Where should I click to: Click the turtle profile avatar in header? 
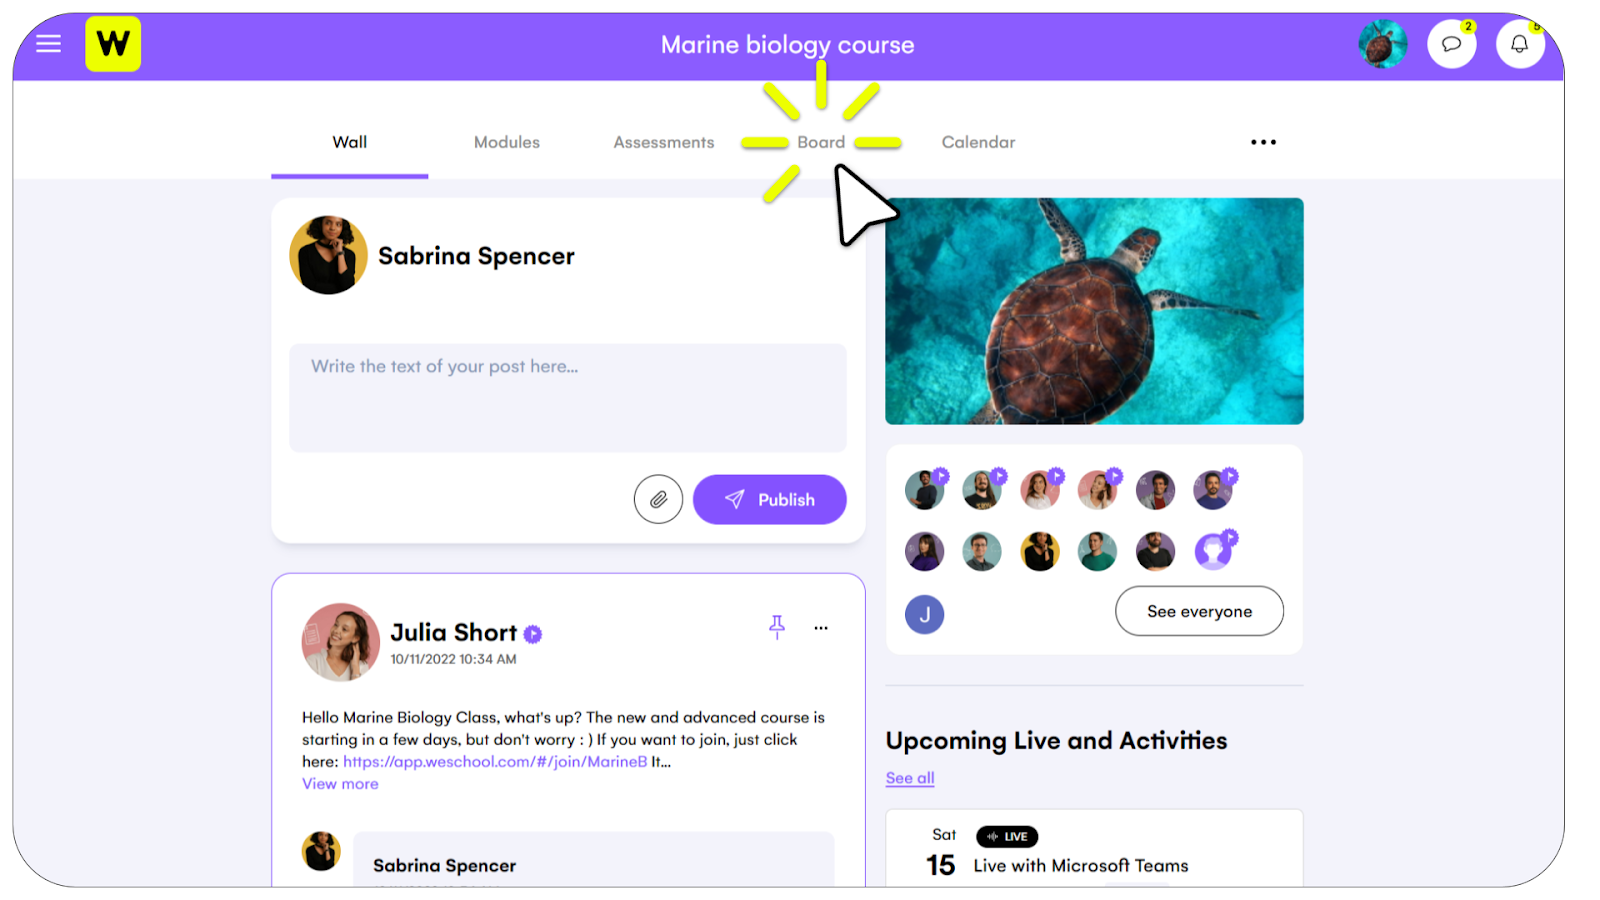tap(1383, 44)
